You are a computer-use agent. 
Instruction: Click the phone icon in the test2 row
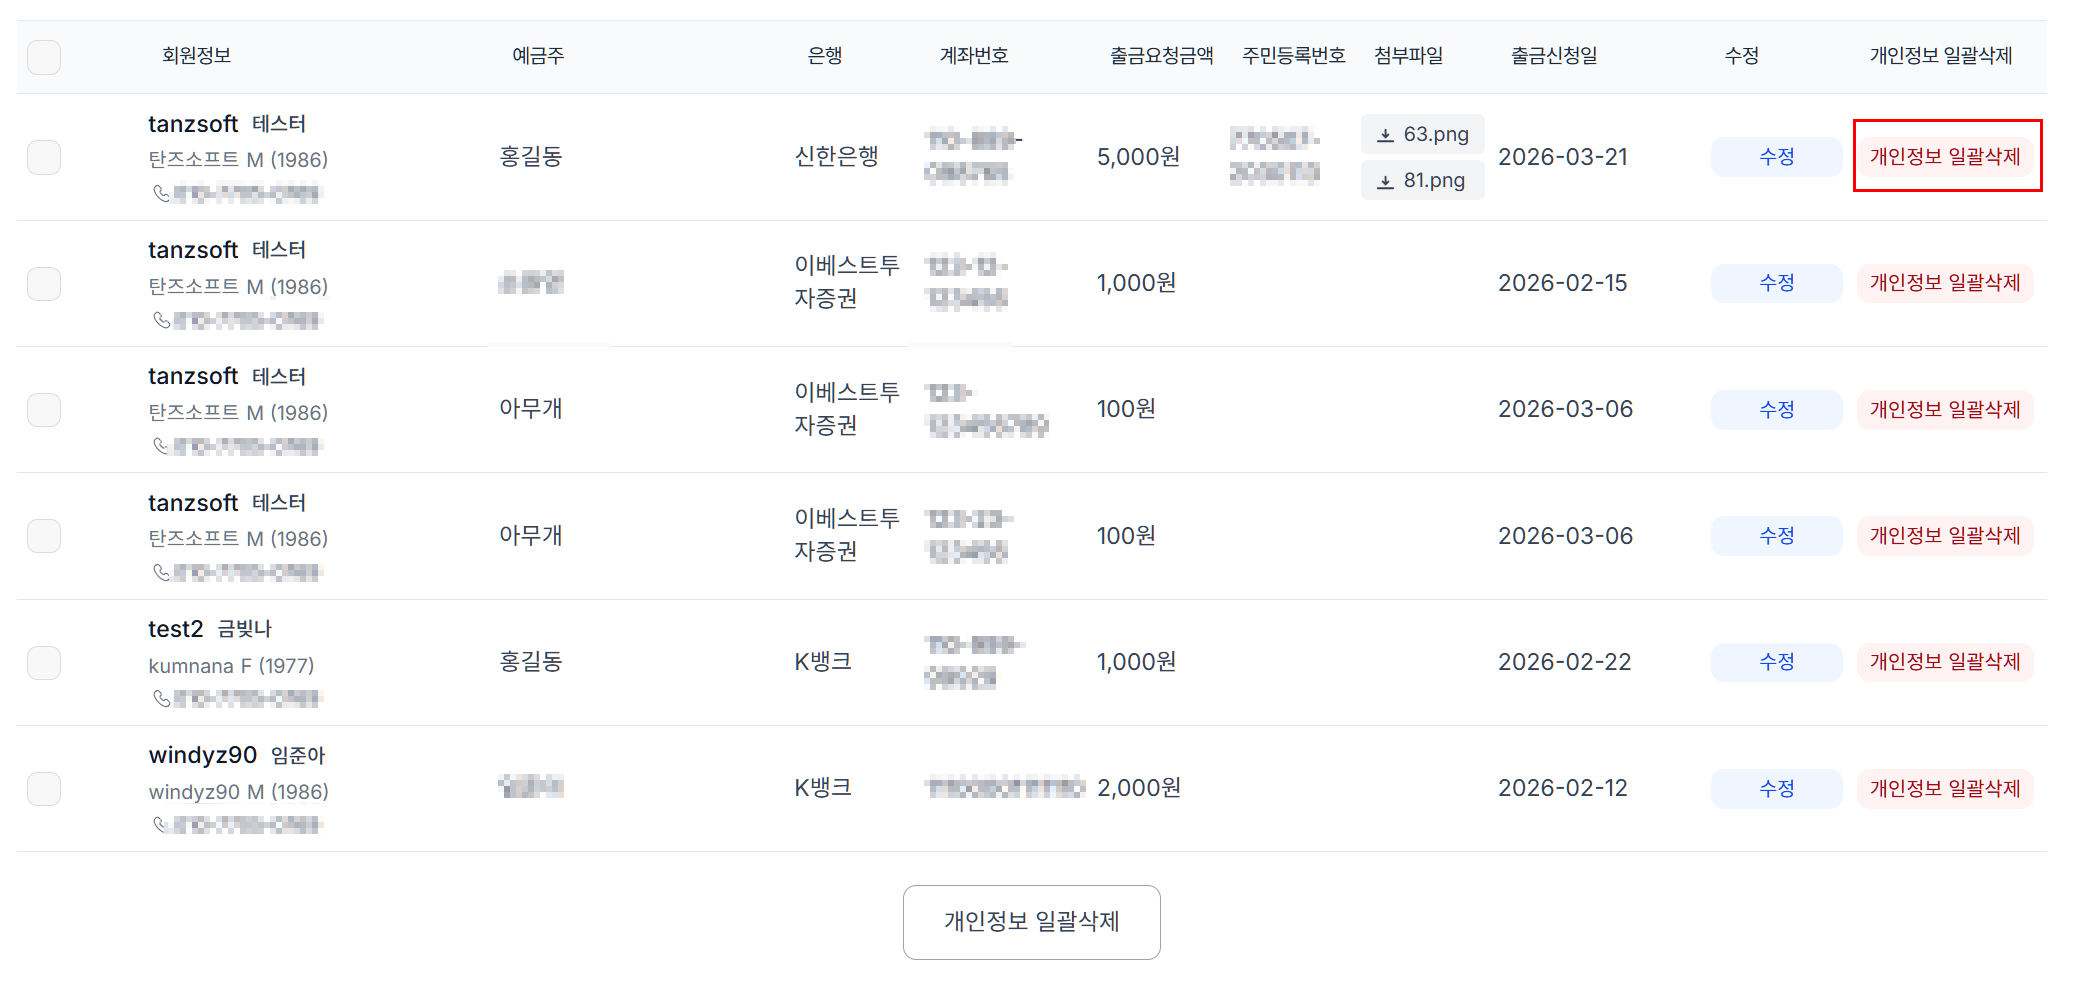coord(163,698)
